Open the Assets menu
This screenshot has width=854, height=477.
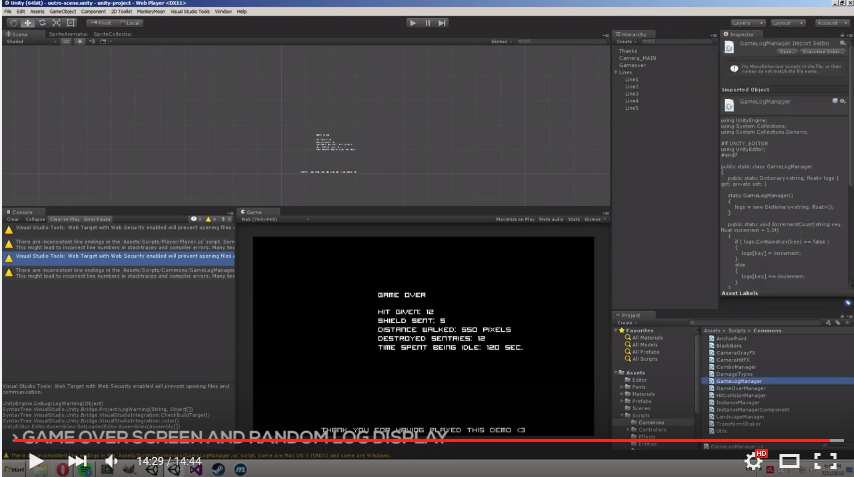click(x=37, y=11)
